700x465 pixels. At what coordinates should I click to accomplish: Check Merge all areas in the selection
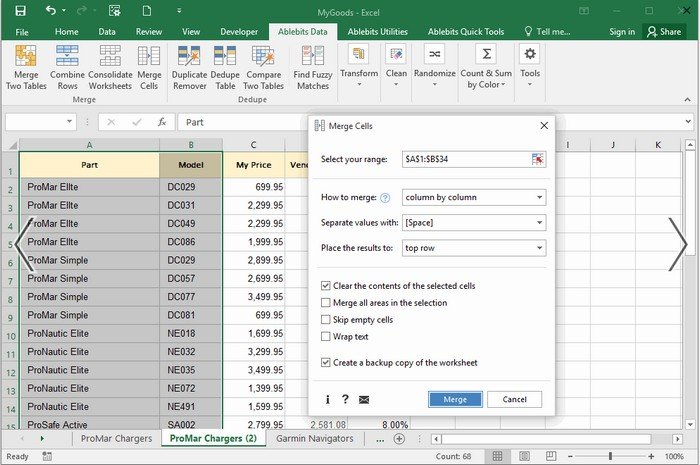325,303
